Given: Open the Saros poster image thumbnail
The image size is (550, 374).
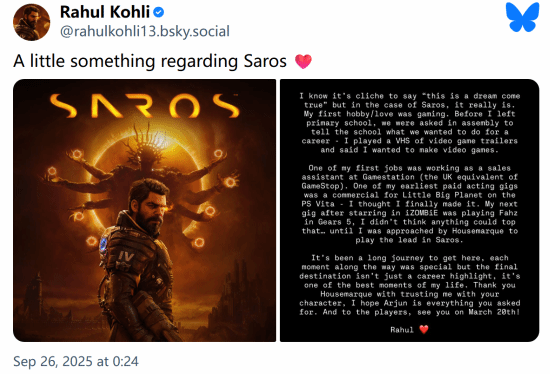Looking at the screenshot, I should coord(145,210).
